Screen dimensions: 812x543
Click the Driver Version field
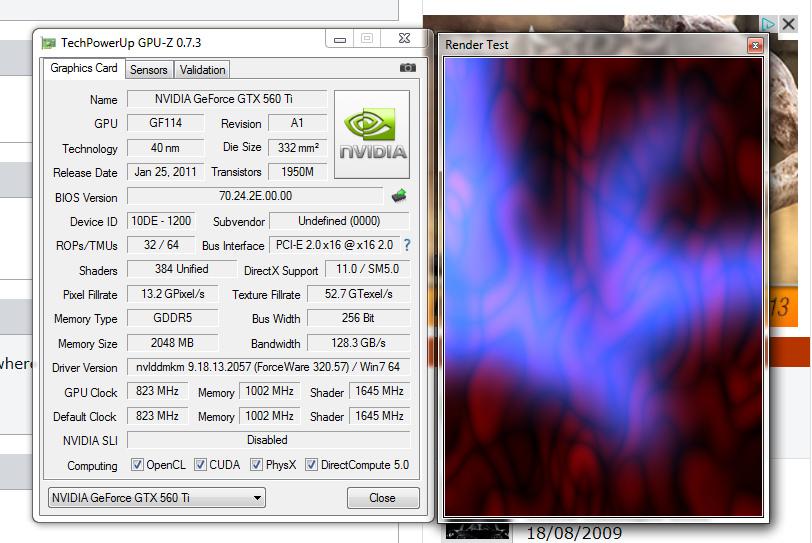point(268,367)
